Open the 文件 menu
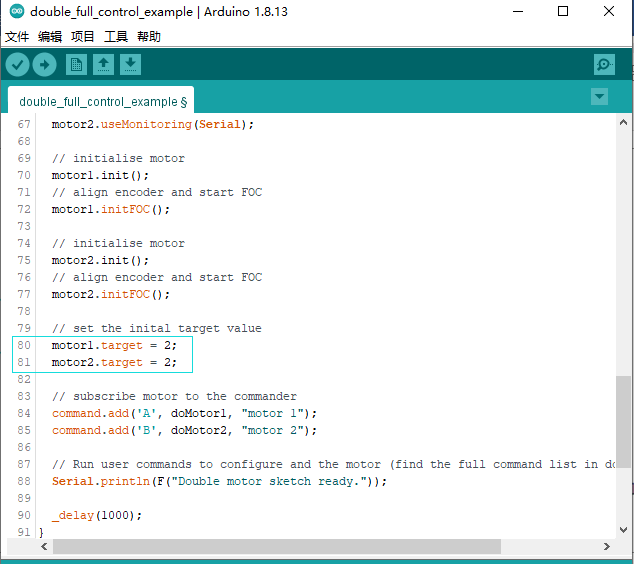The width and height of the screenshot is (634, 564). point(17,37)
